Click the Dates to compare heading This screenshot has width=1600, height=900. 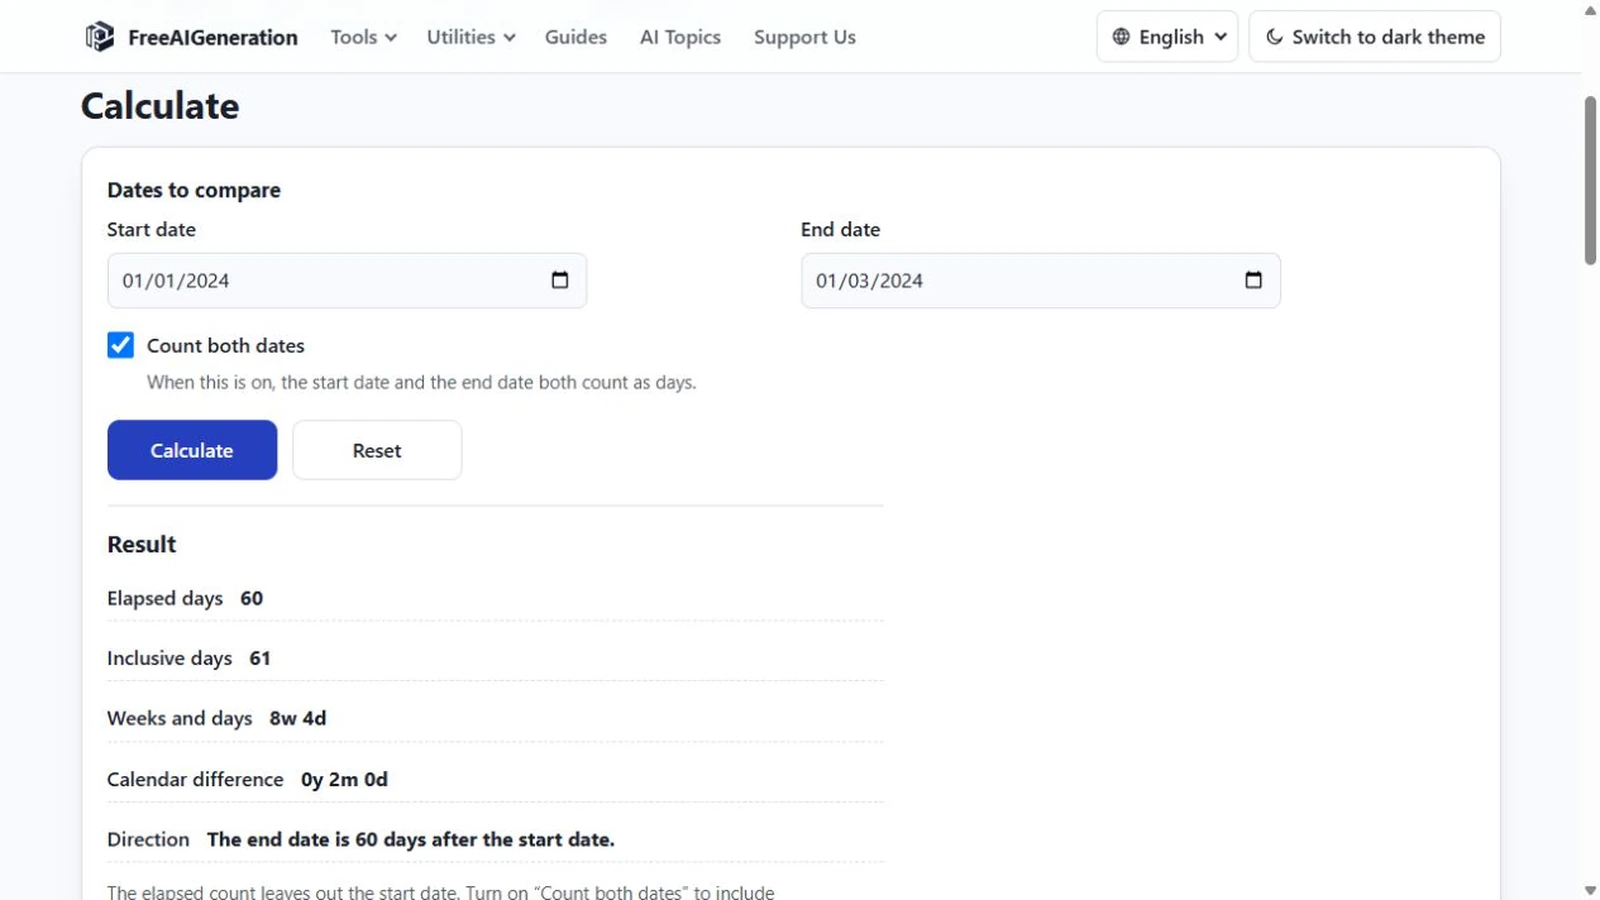194,190
